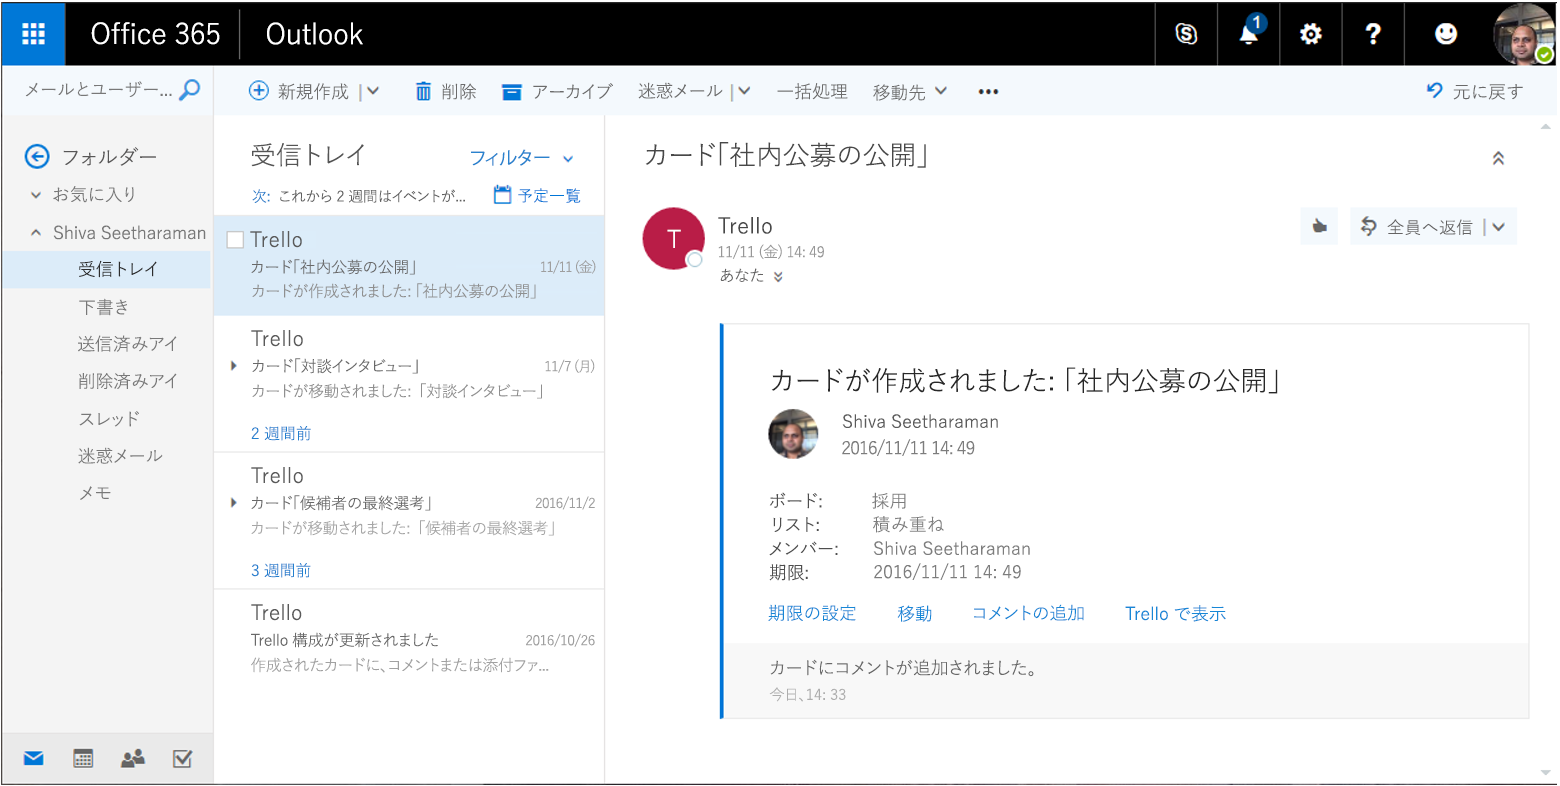Open the フィルター dropdown
This screenshot has width=1560, height=786.
coord(522,158)
